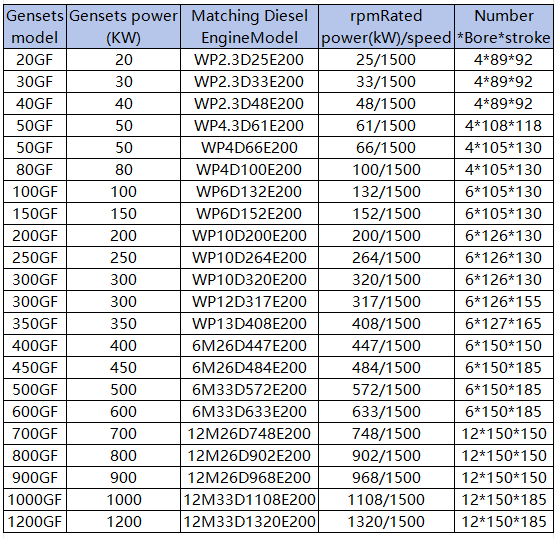Click engine model WP10D320E200
The width and height of the screenshot is (559, 538).
249,280
